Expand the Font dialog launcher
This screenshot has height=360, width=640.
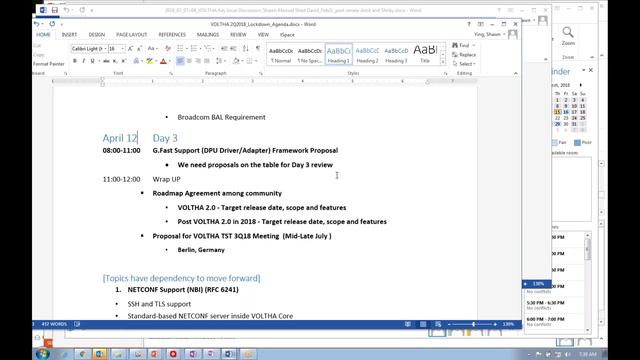(171, 73)
